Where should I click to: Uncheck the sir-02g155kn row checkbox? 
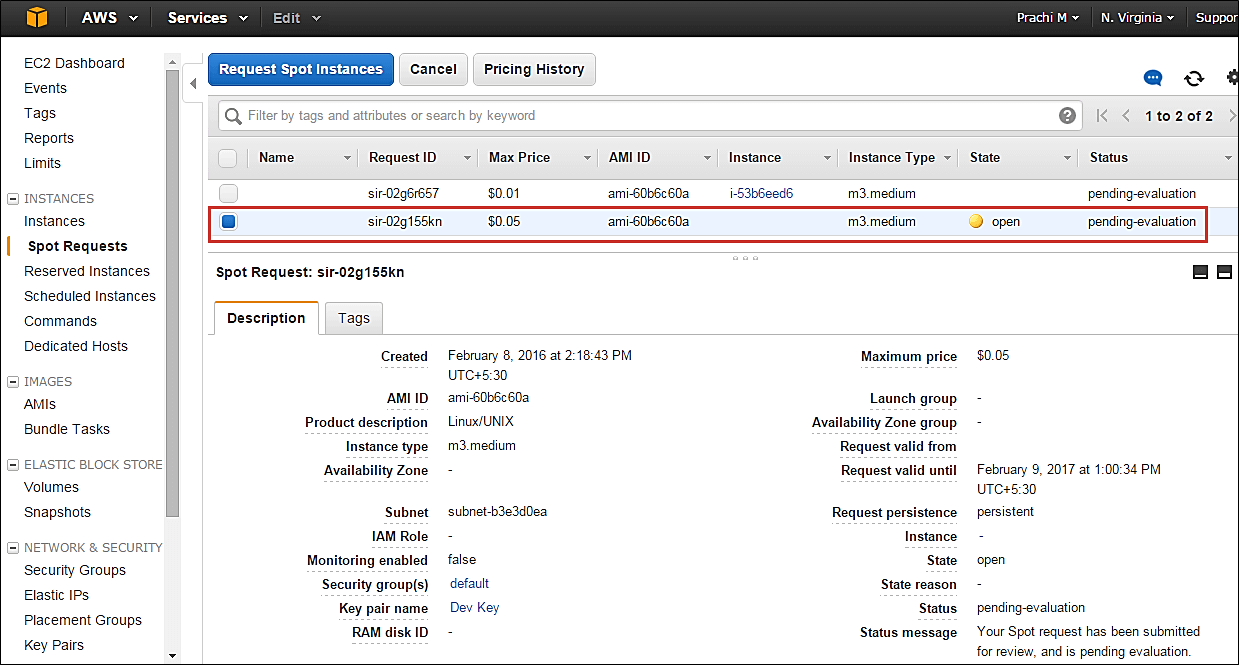(x=229, y=221)
